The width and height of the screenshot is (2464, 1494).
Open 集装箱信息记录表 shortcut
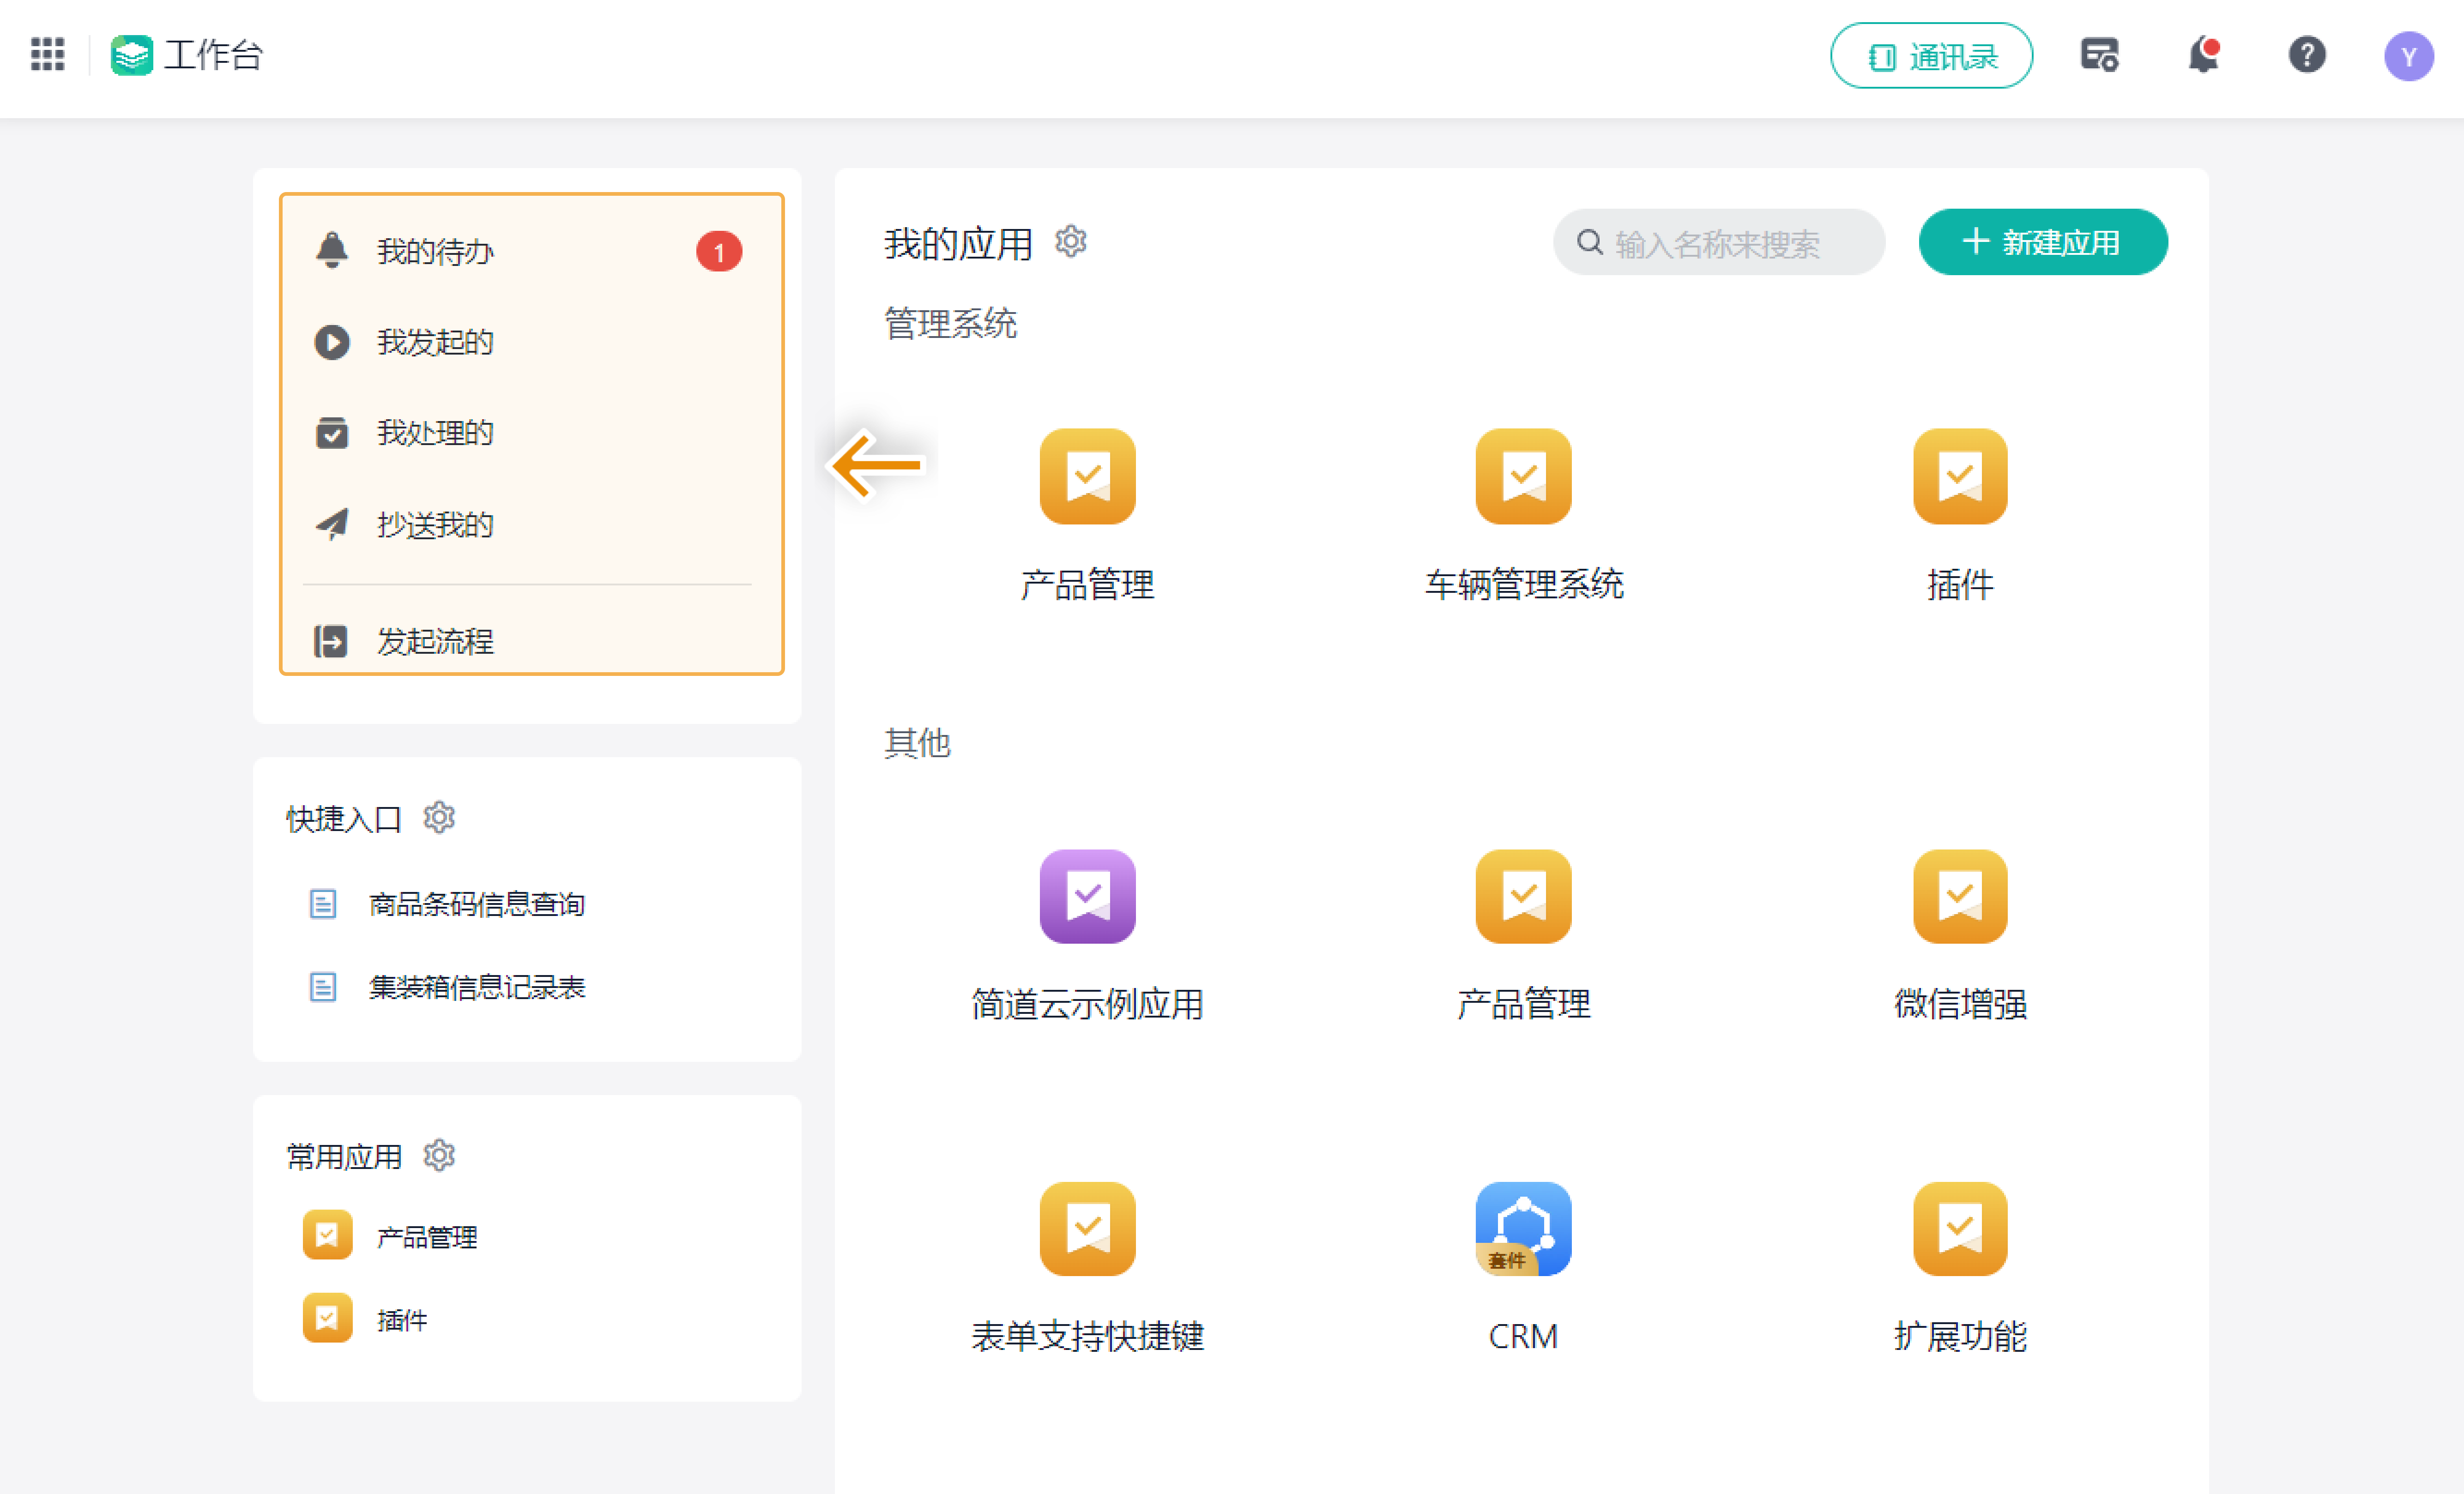[x=447, y=987]
